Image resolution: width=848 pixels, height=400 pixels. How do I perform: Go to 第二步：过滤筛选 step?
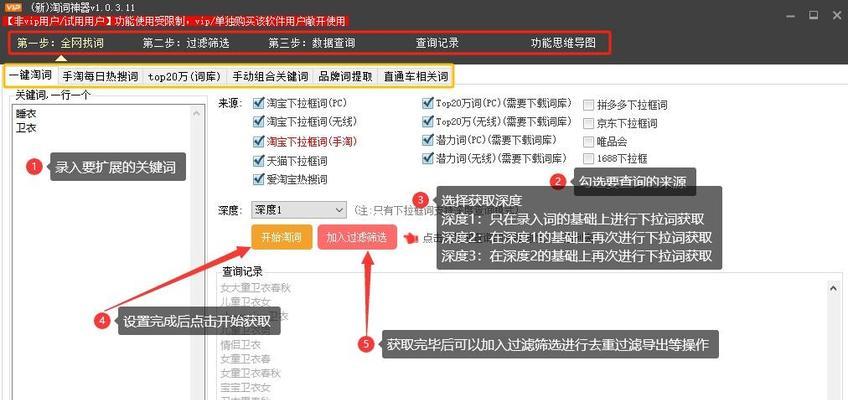click(186, 43)
